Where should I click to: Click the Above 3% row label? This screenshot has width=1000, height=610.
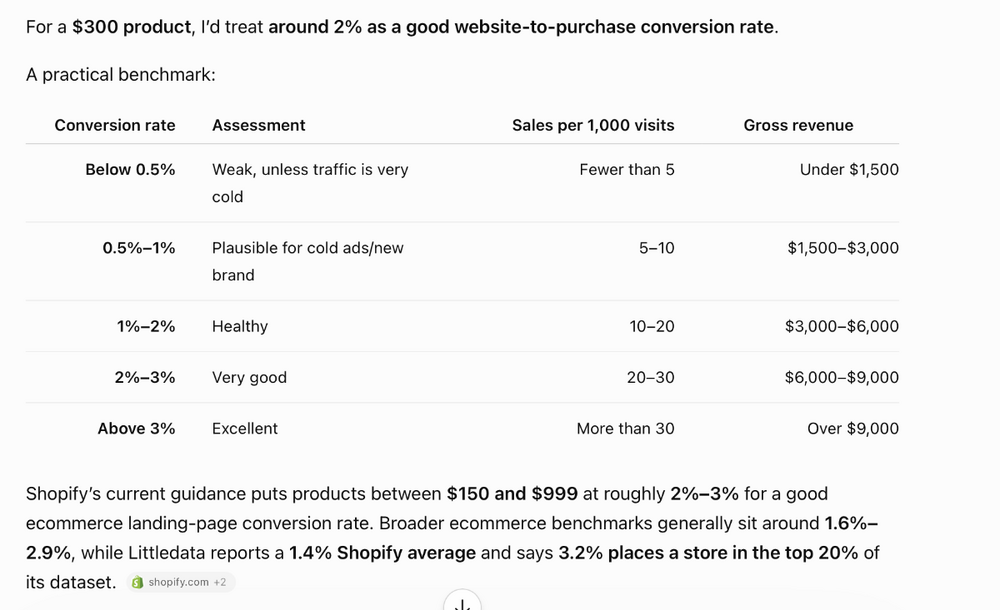pos(136,429)
